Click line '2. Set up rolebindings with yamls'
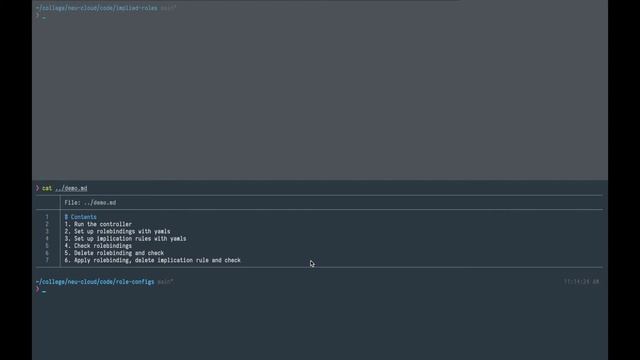 pos(117,231)
